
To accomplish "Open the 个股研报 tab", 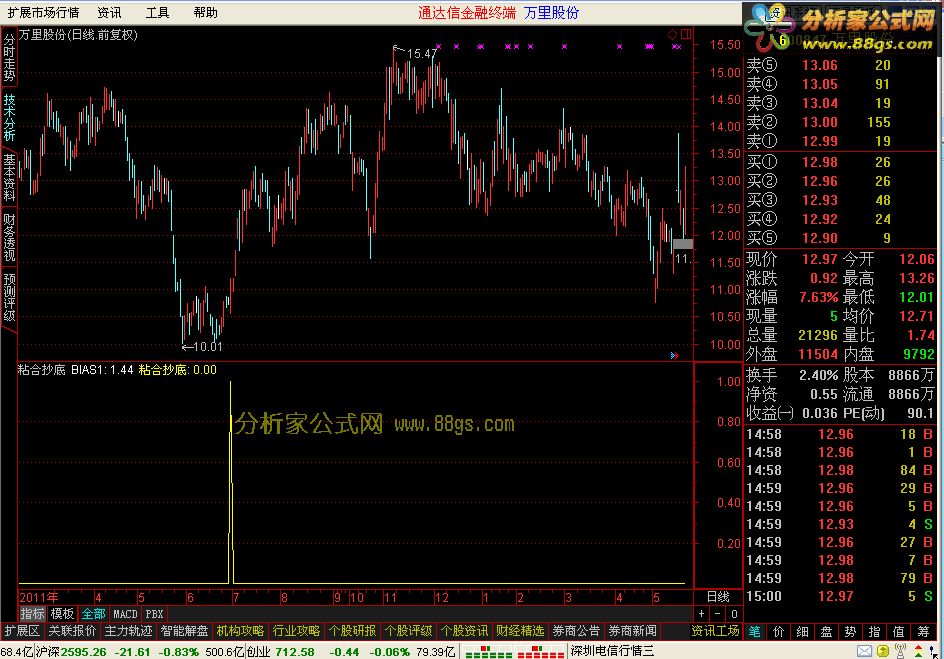I will point(352,631).
